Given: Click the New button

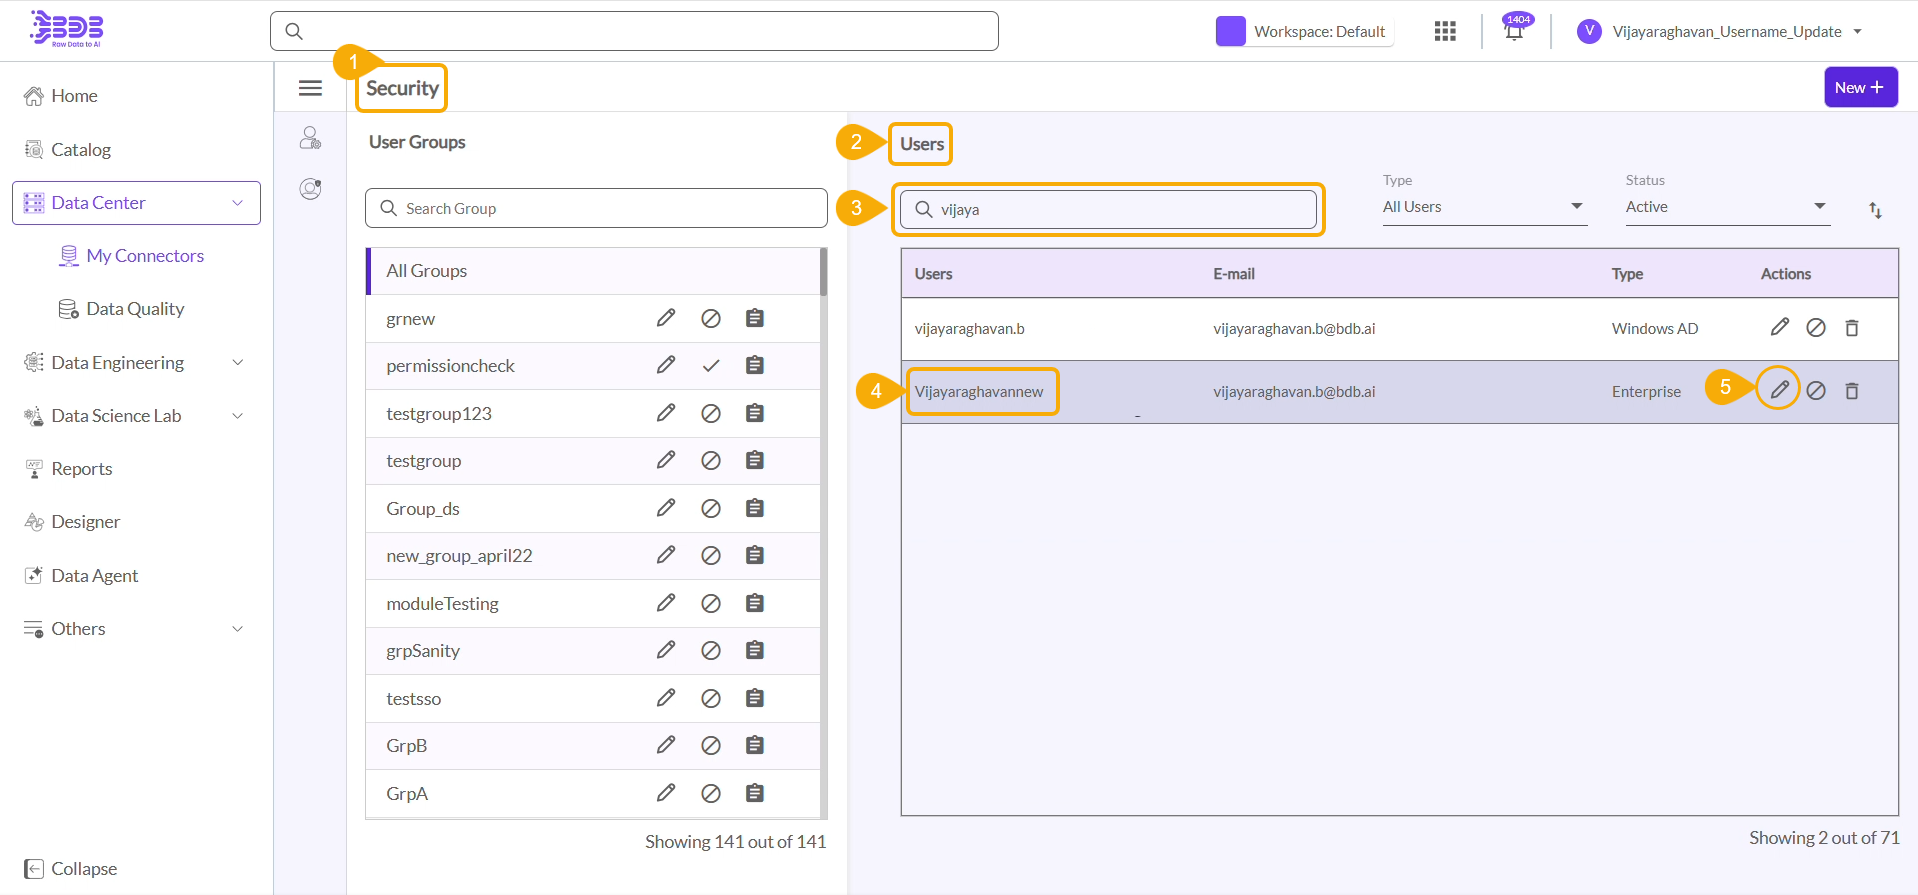Looking at the screenshot, I should click(x=1860, y=87).
